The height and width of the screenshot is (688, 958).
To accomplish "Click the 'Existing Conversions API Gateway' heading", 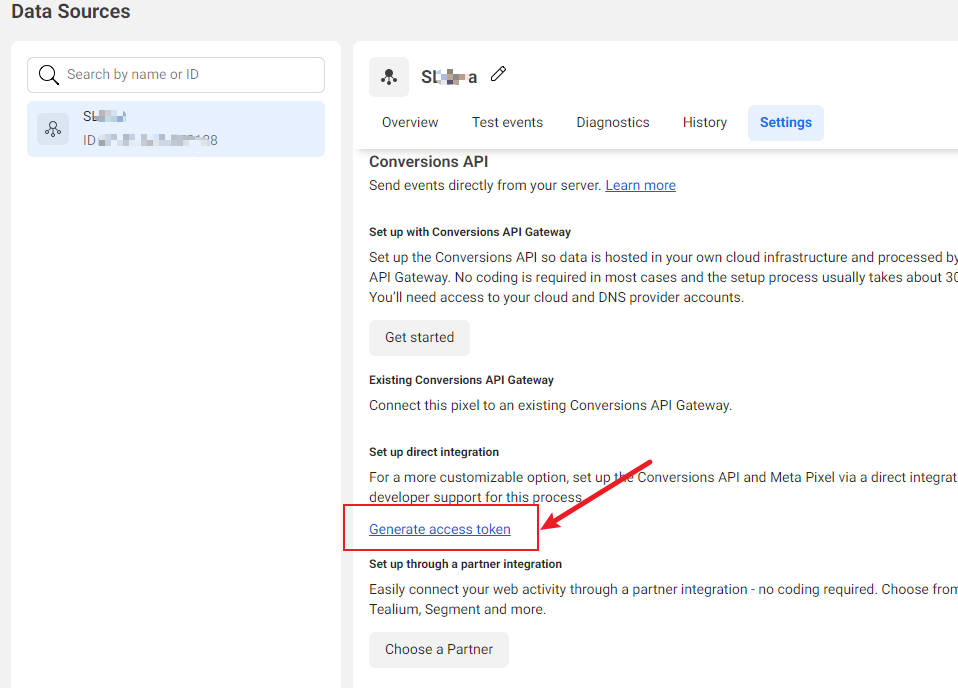I will click(x=461, y=380).
